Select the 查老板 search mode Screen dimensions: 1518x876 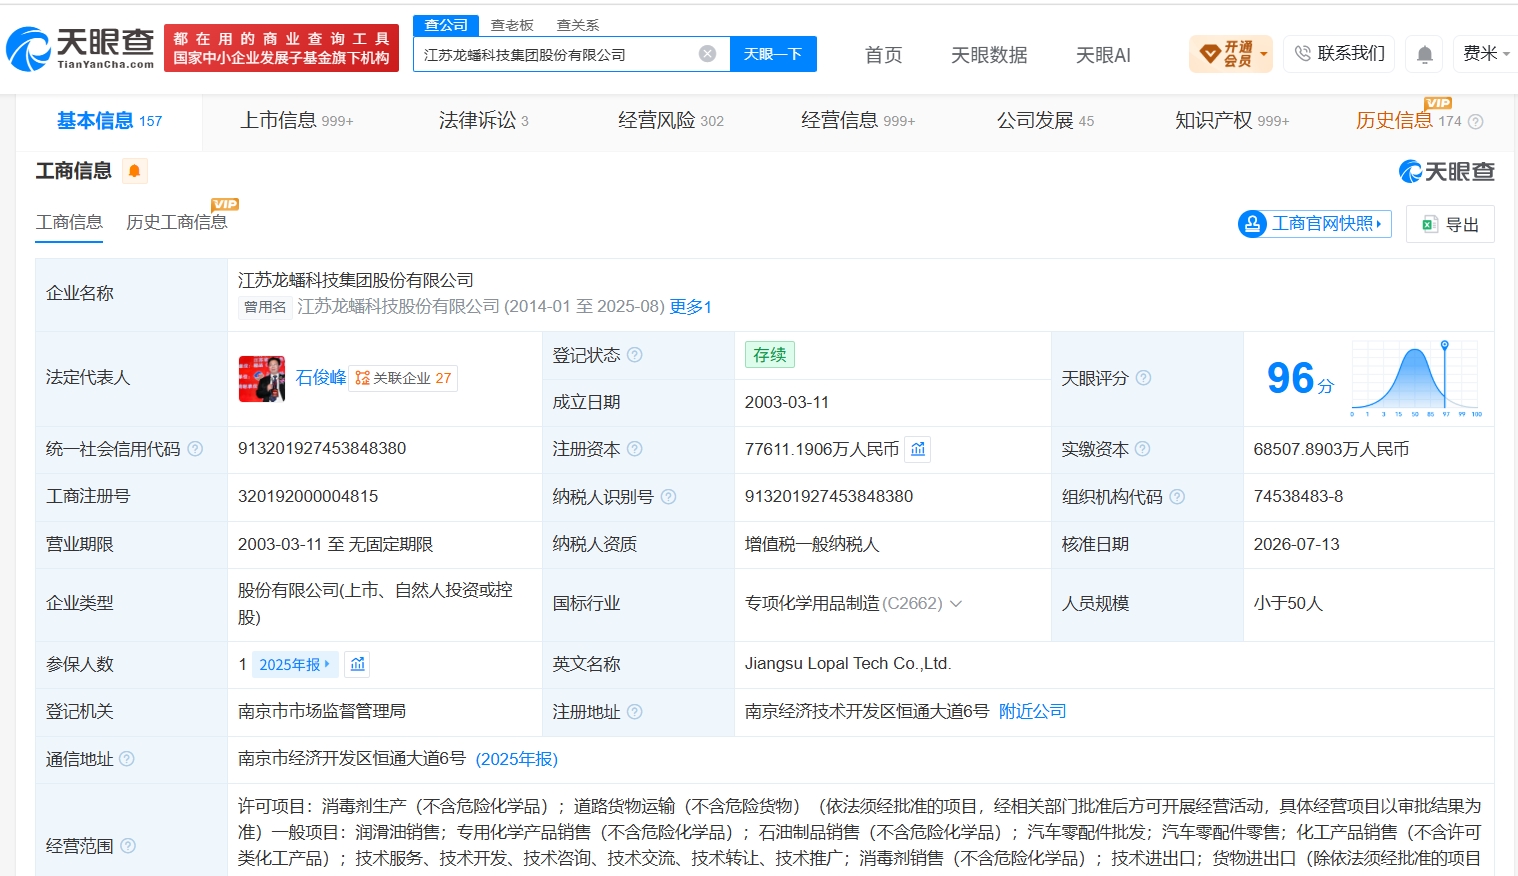(512, 25)
